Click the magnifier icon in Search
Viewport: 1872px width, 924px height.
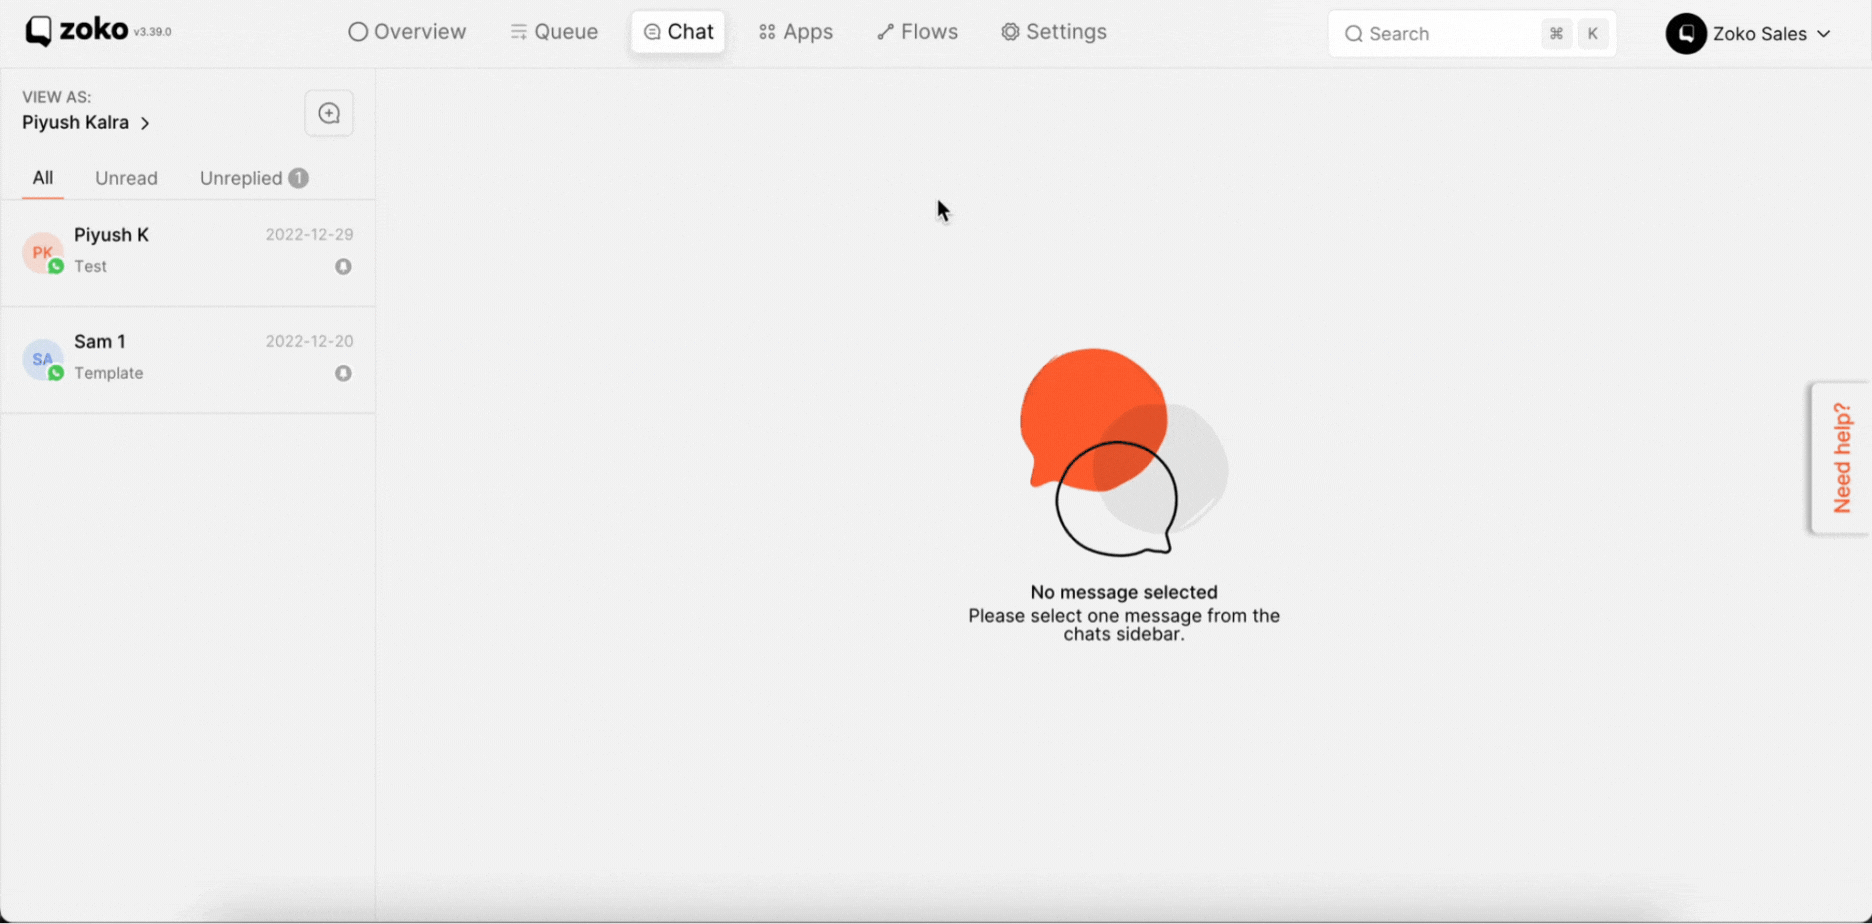[x=1353, y=34]
